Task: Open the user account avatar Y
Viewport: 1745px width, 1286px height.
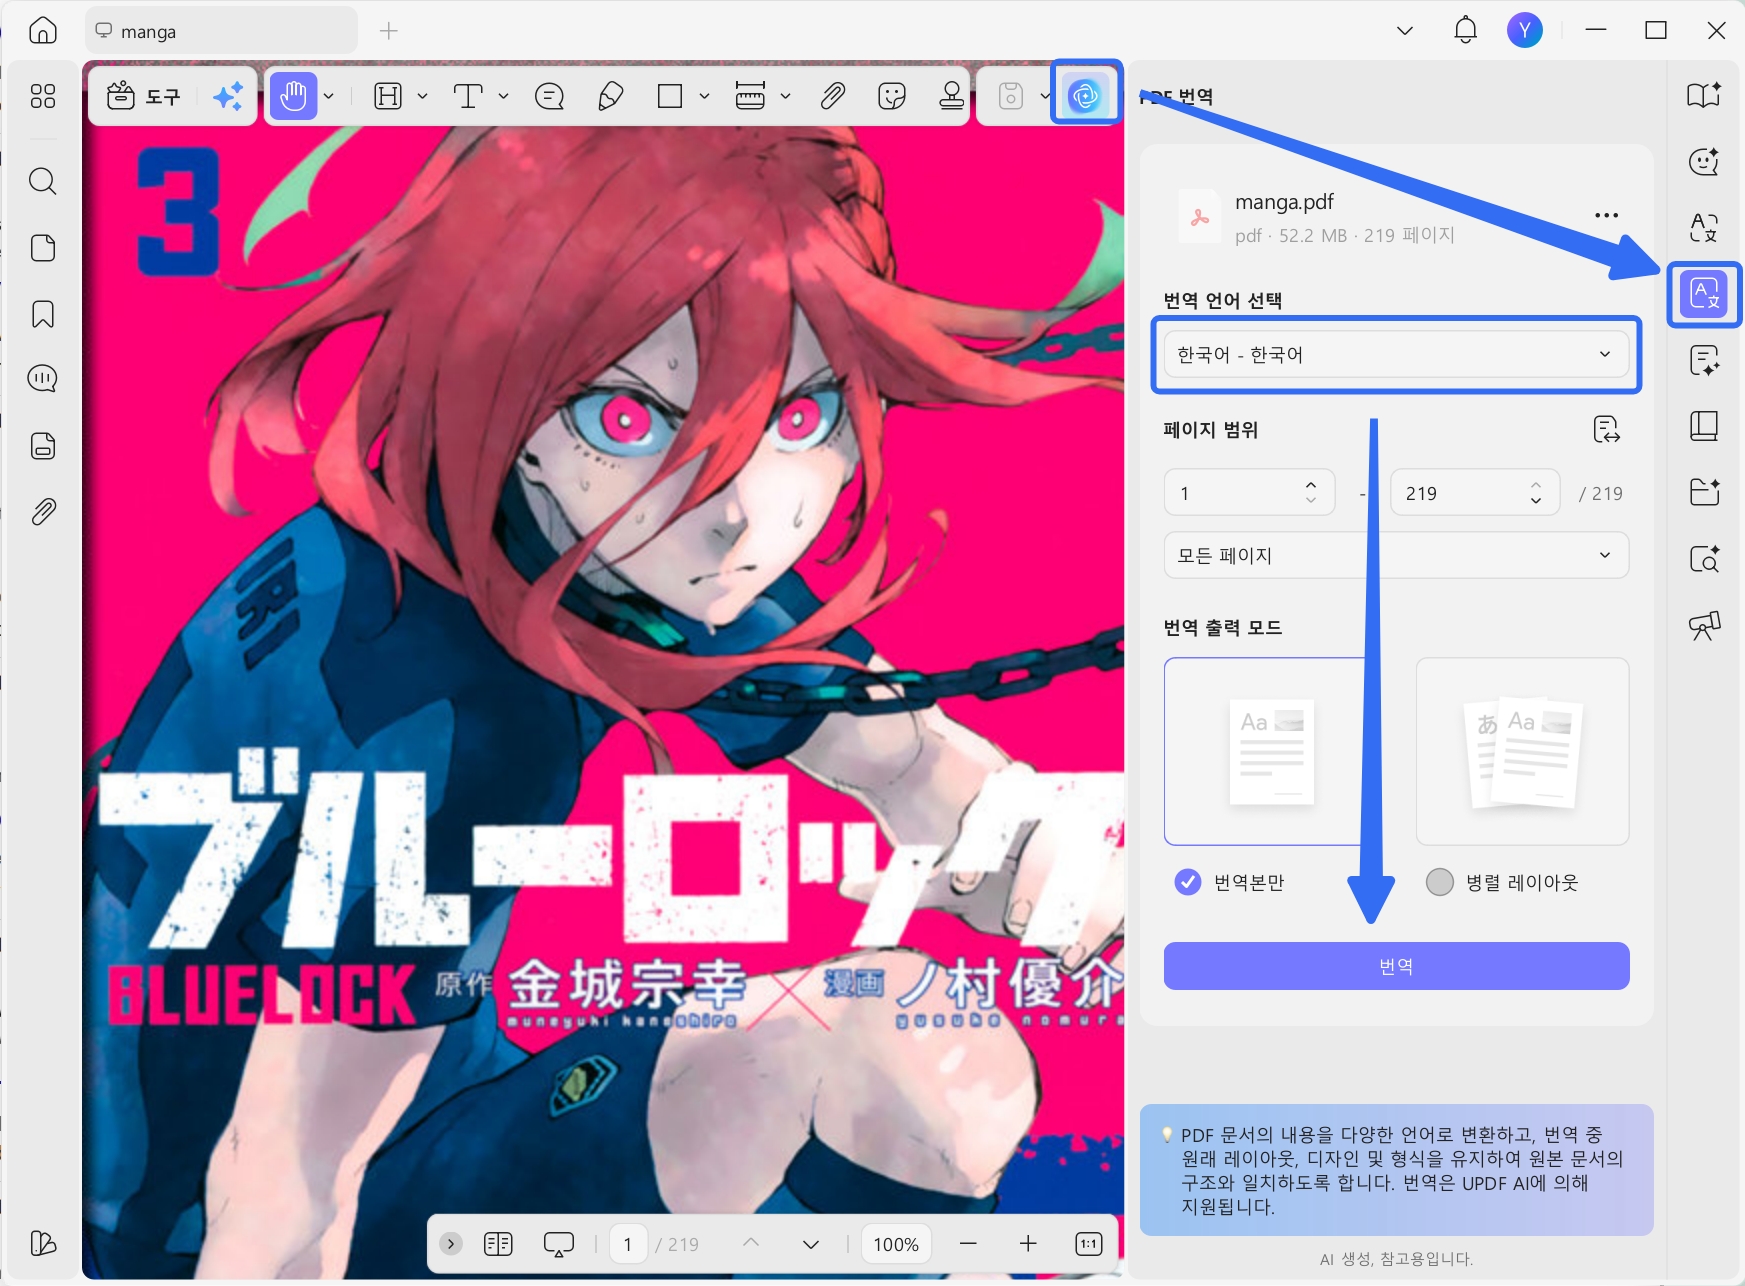Action: pos(1524,30)
